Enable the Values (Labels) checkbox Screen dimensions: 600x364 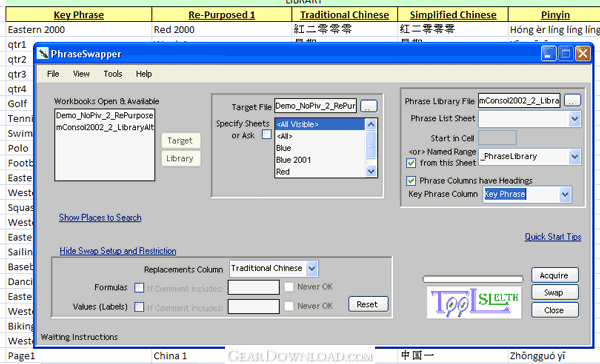pos(139,307)
